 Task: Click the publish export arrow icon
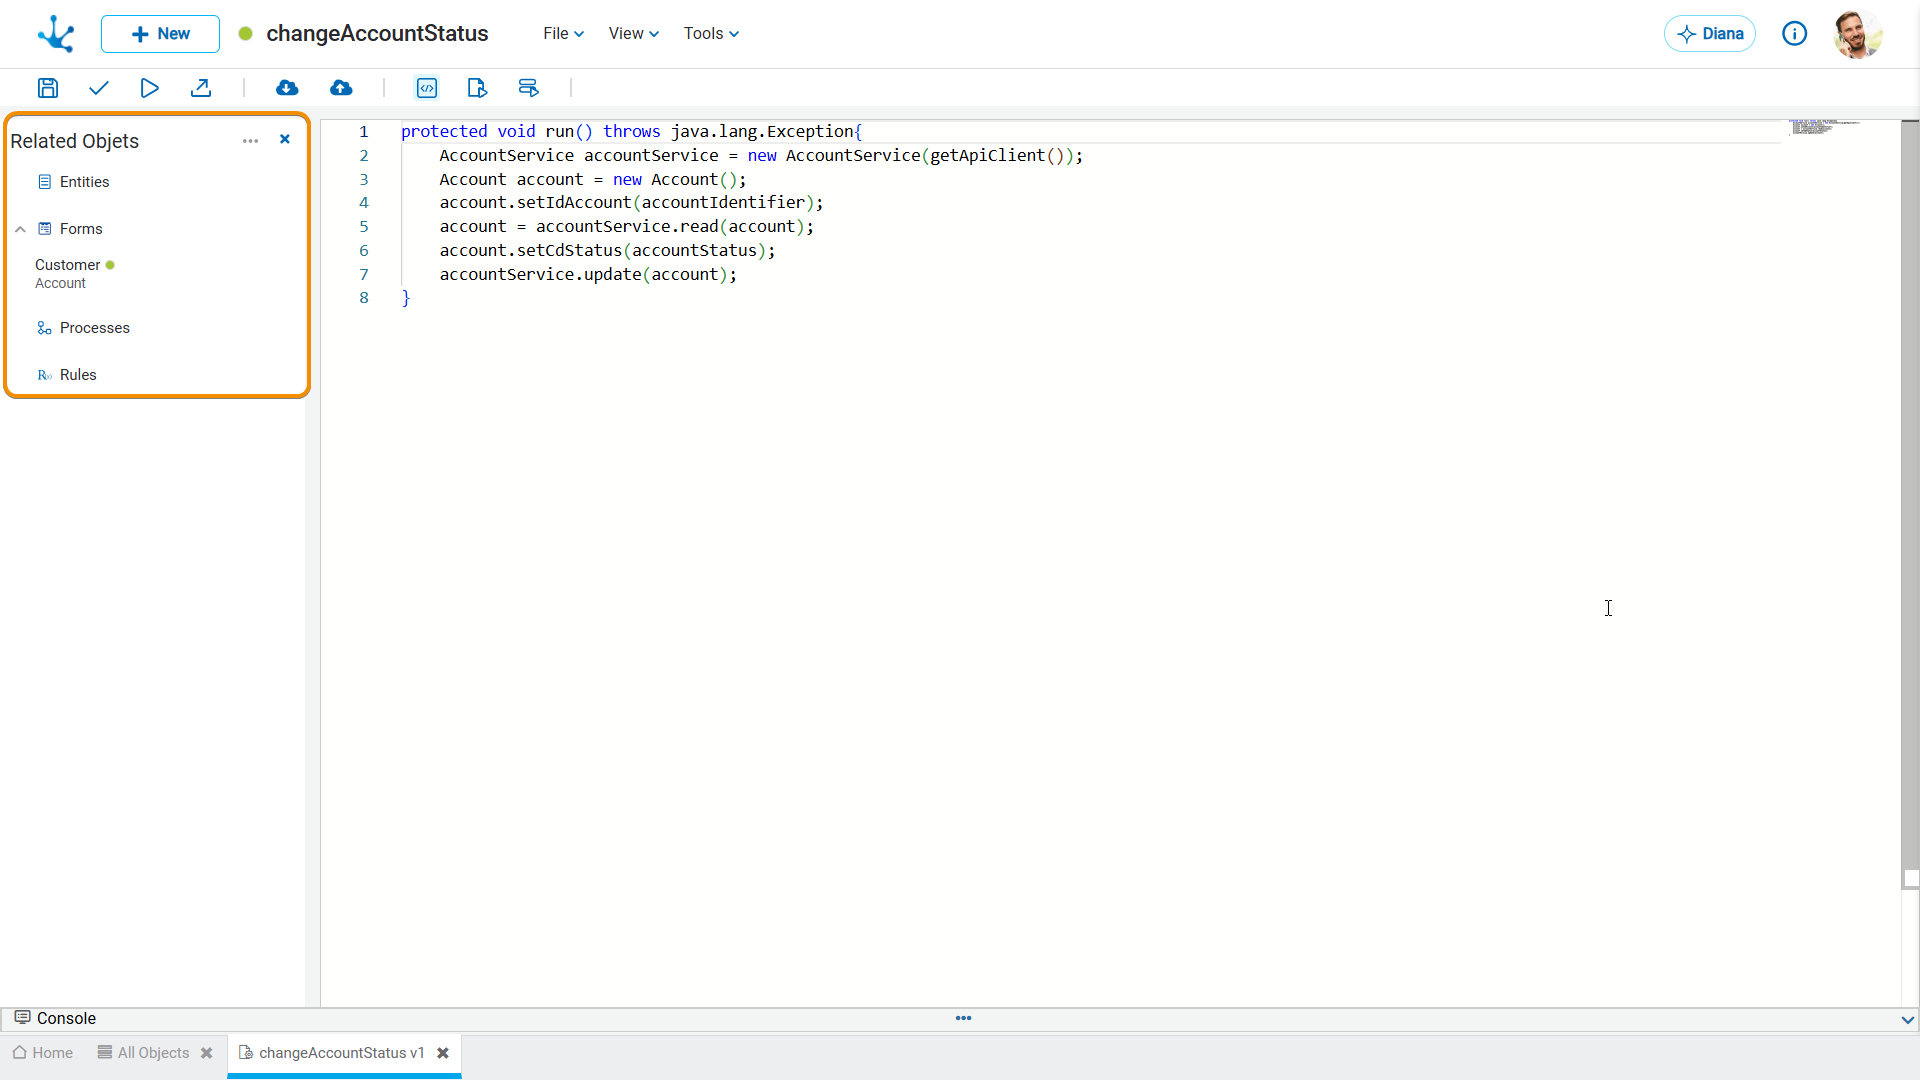coord(201,88)
